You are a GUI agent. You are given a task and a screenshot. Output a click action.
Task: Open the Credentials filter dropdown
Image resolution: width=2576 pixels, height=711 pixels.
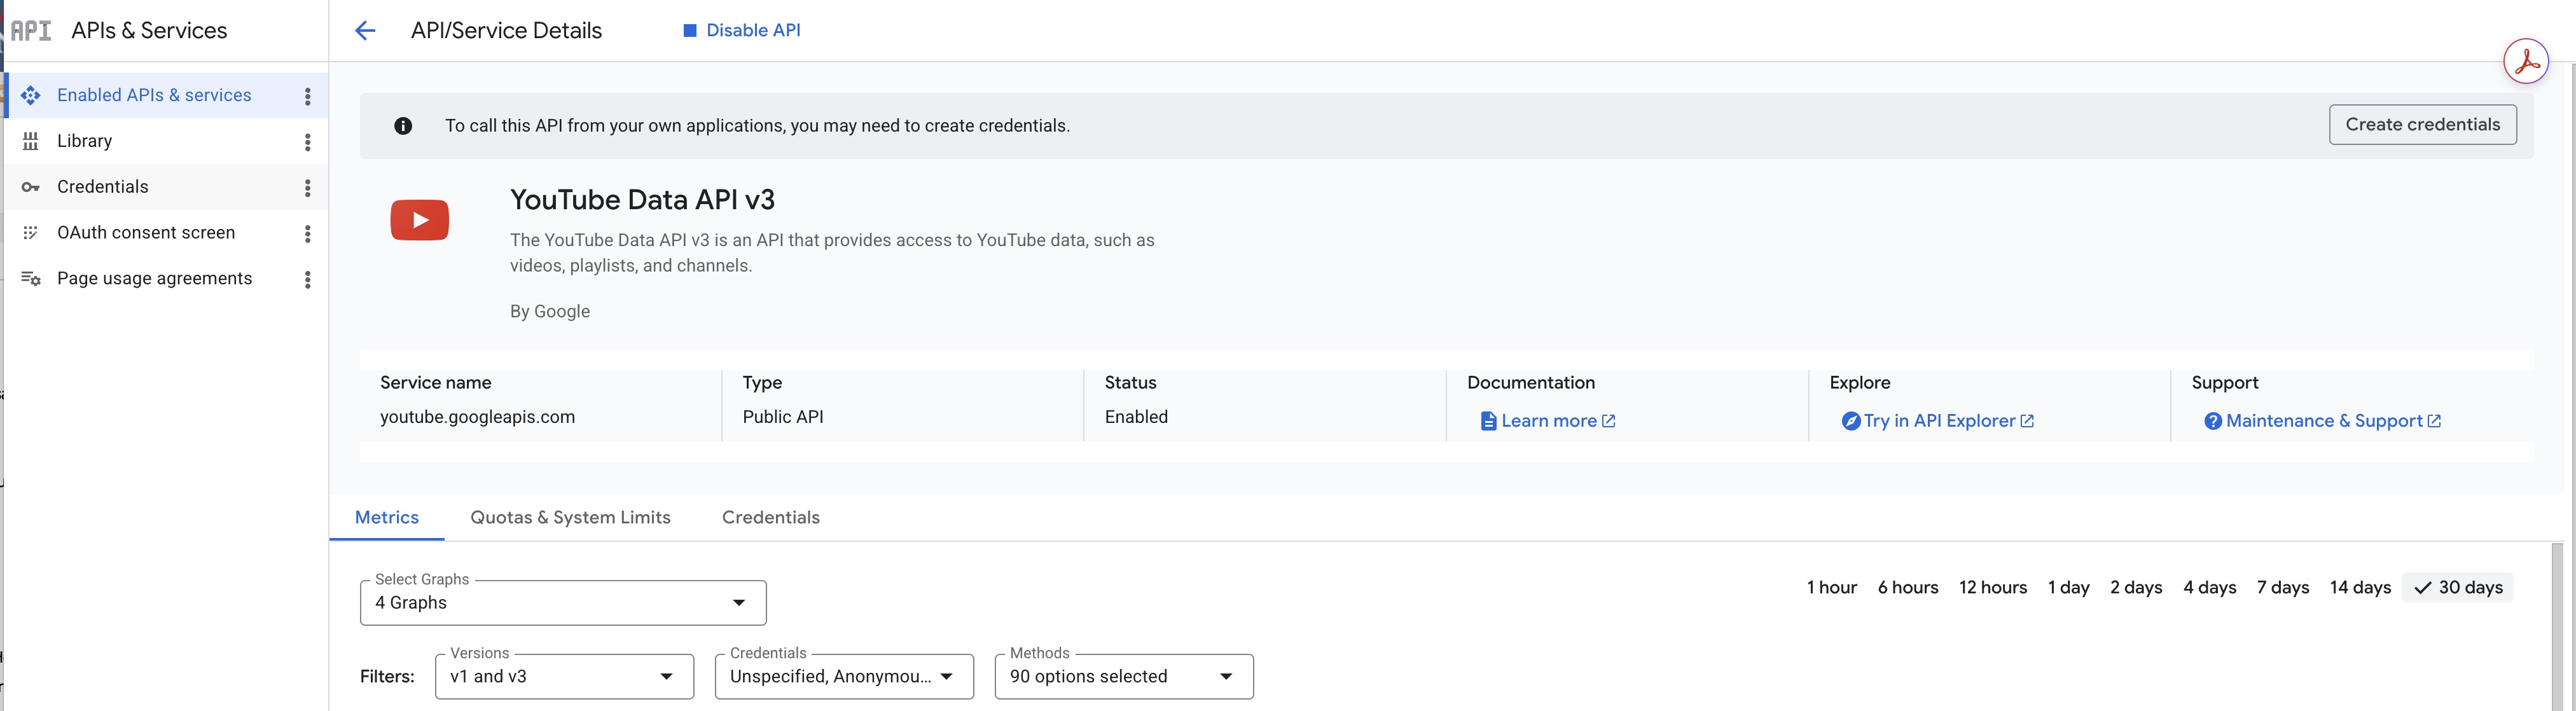844,677
